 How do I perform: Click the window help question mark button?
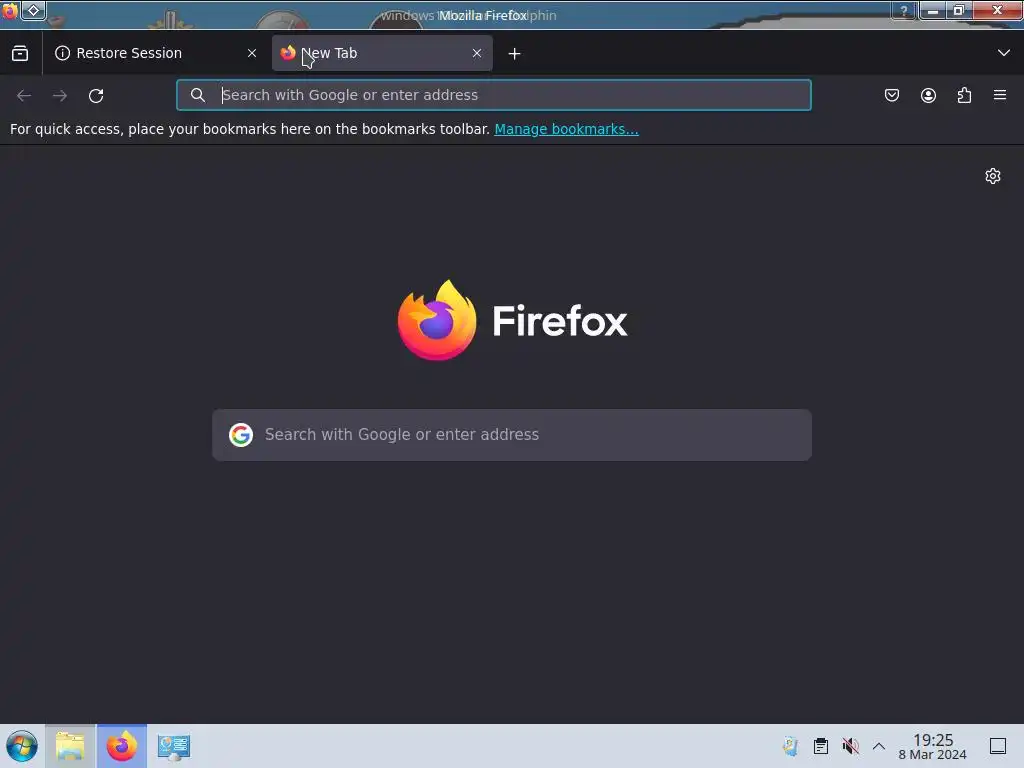[904, 10]
